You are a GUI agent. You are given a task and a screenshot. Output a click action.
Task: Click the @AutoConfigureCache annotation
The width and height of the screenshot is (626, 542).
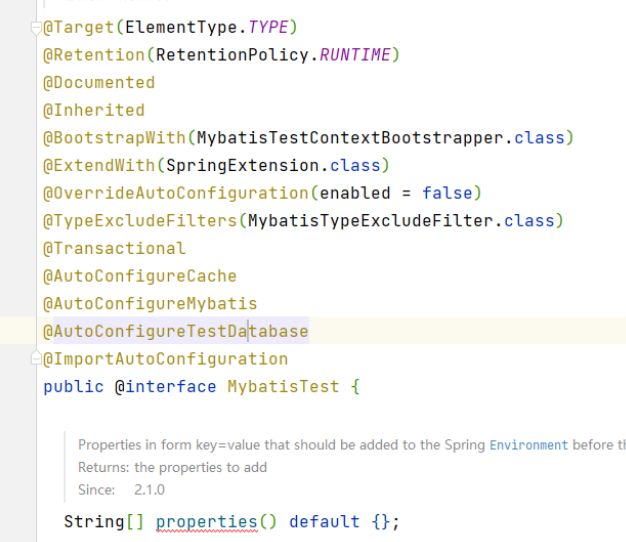pos(140,276)
